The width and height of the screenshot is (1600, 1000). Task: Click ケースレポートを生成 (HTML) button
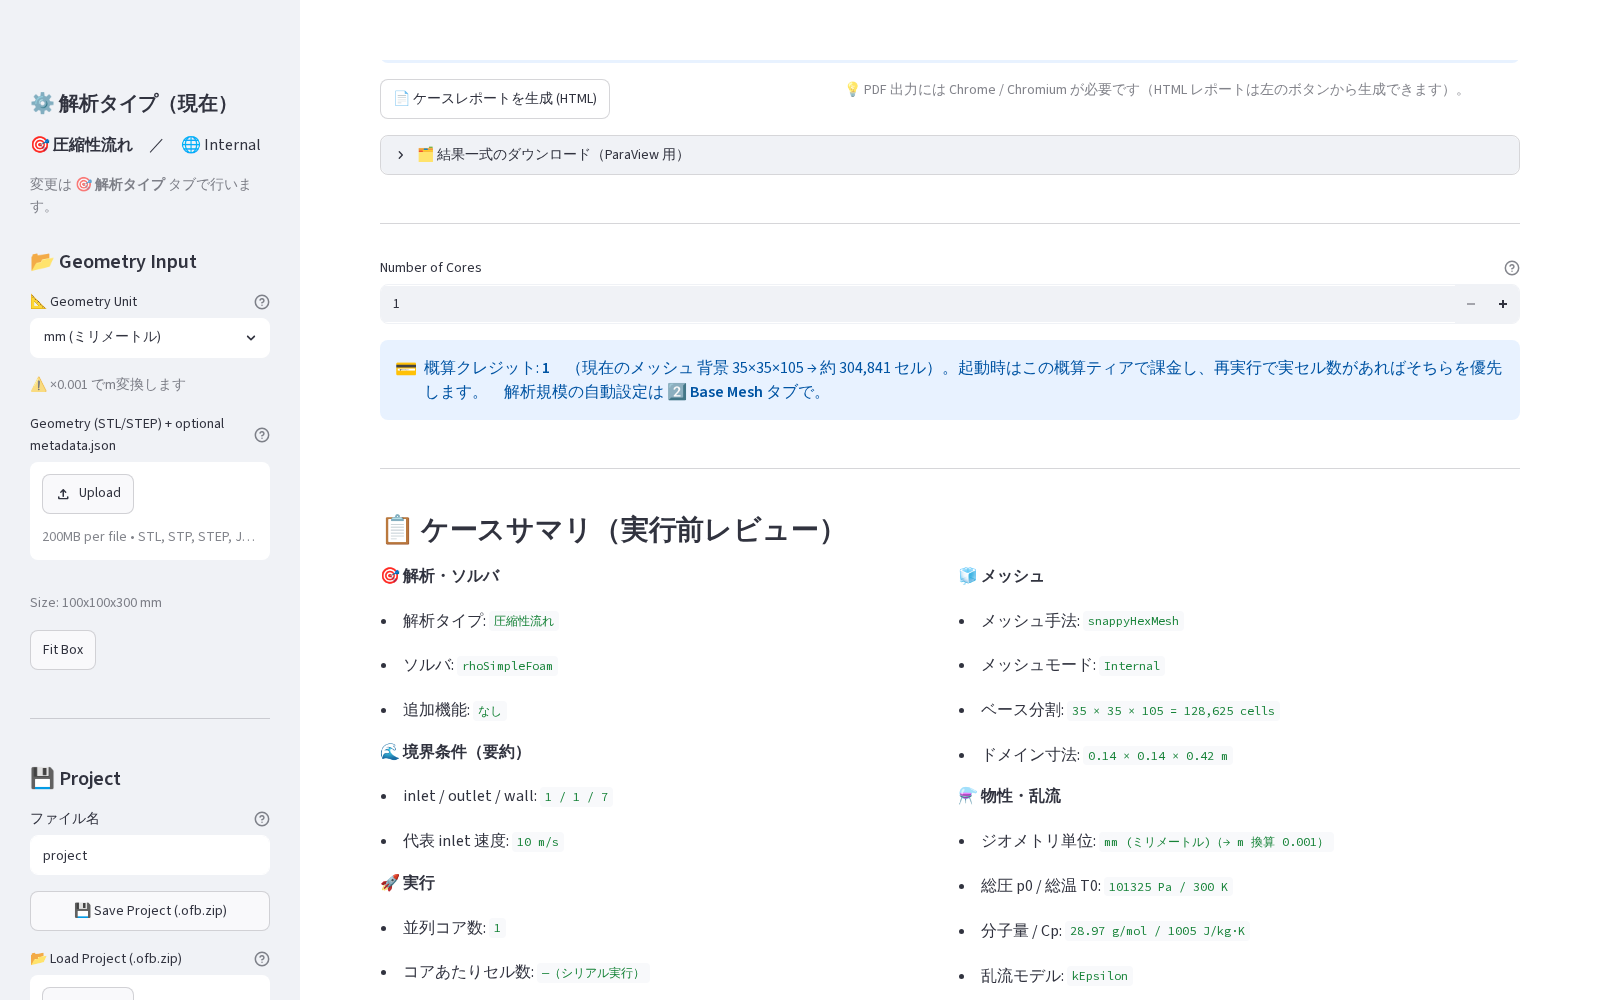[495, 99]
